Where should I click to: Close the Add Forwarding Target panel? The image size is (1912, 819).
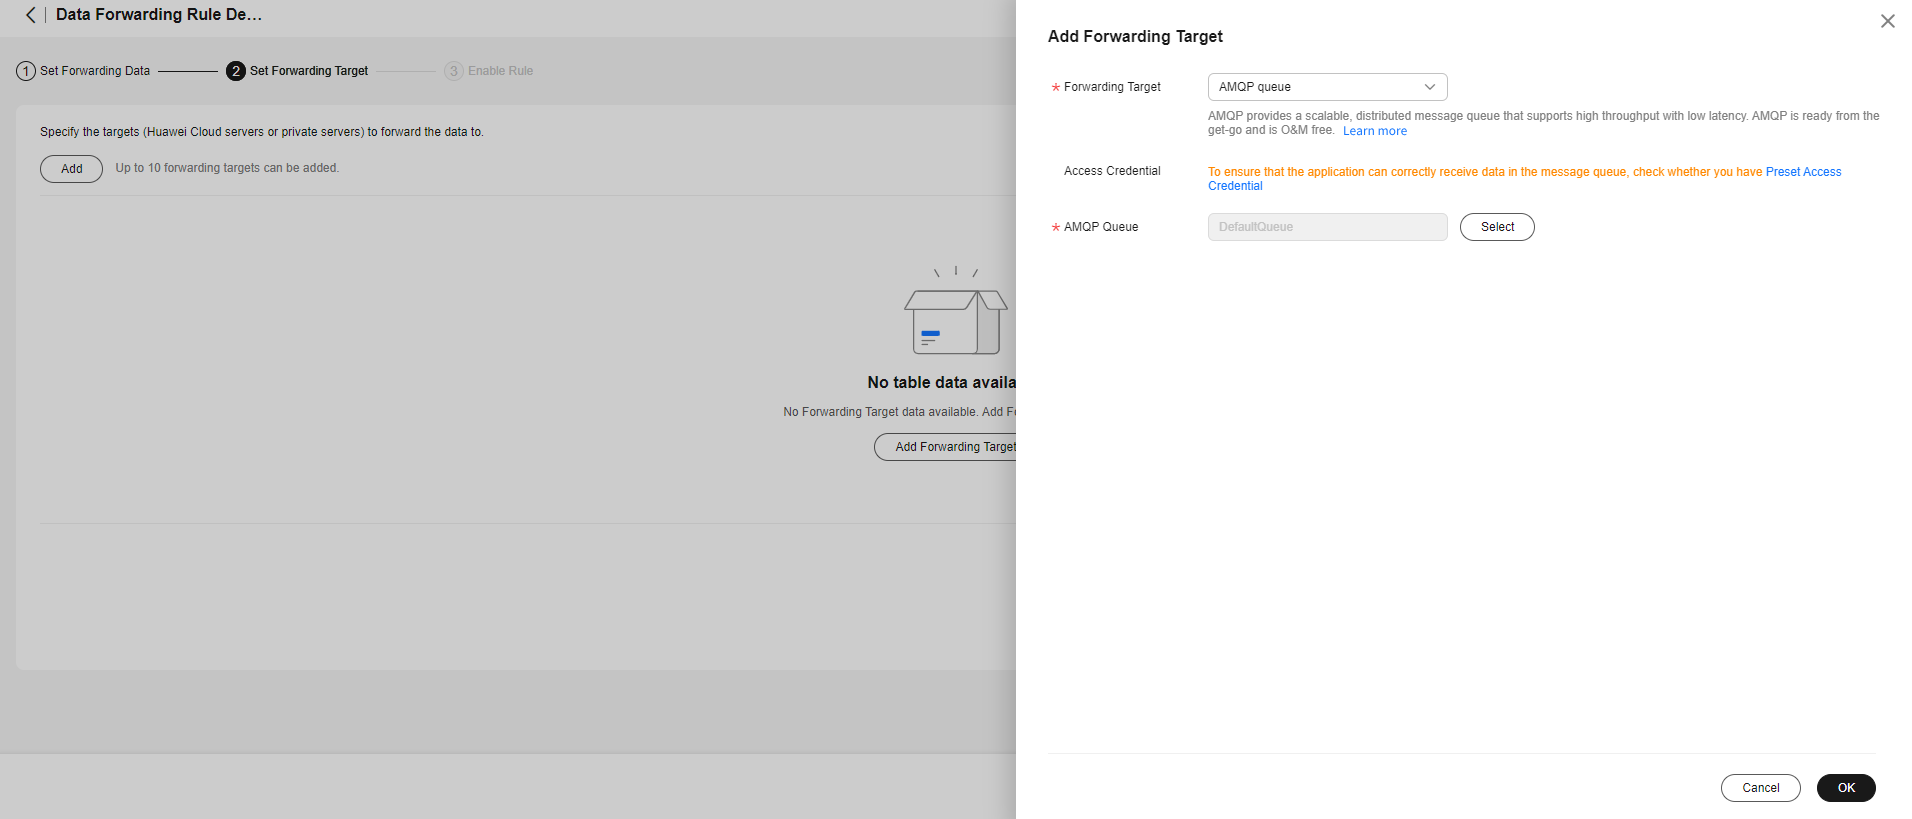pos(1887,21)
